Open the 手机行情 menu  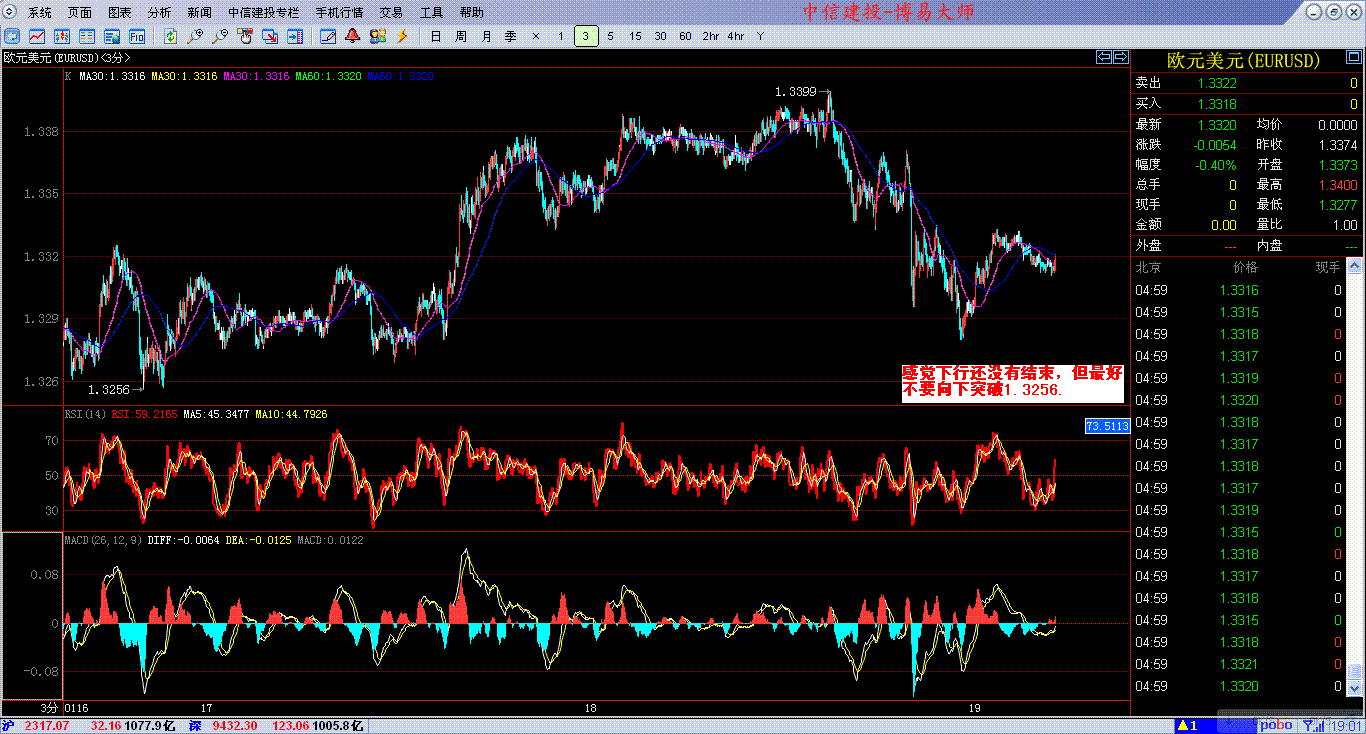point(339,13)
